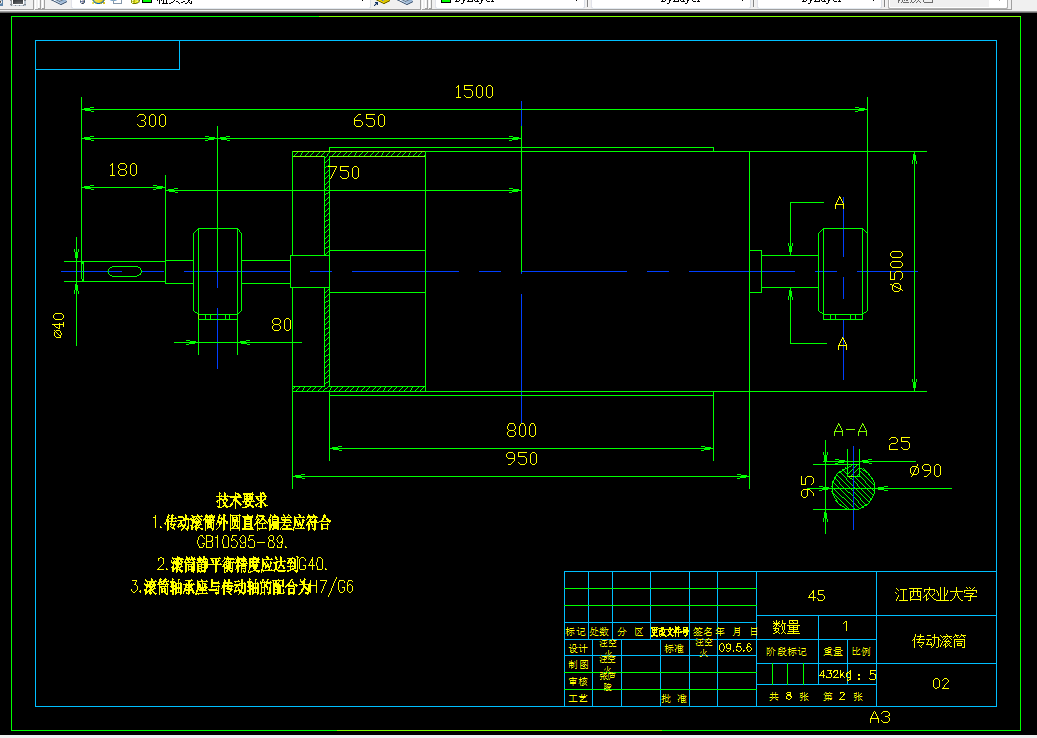This screenshot has height=738, width=1037.
Task: Click the 共 8 张 sheet count text
Action: (789, 696)
